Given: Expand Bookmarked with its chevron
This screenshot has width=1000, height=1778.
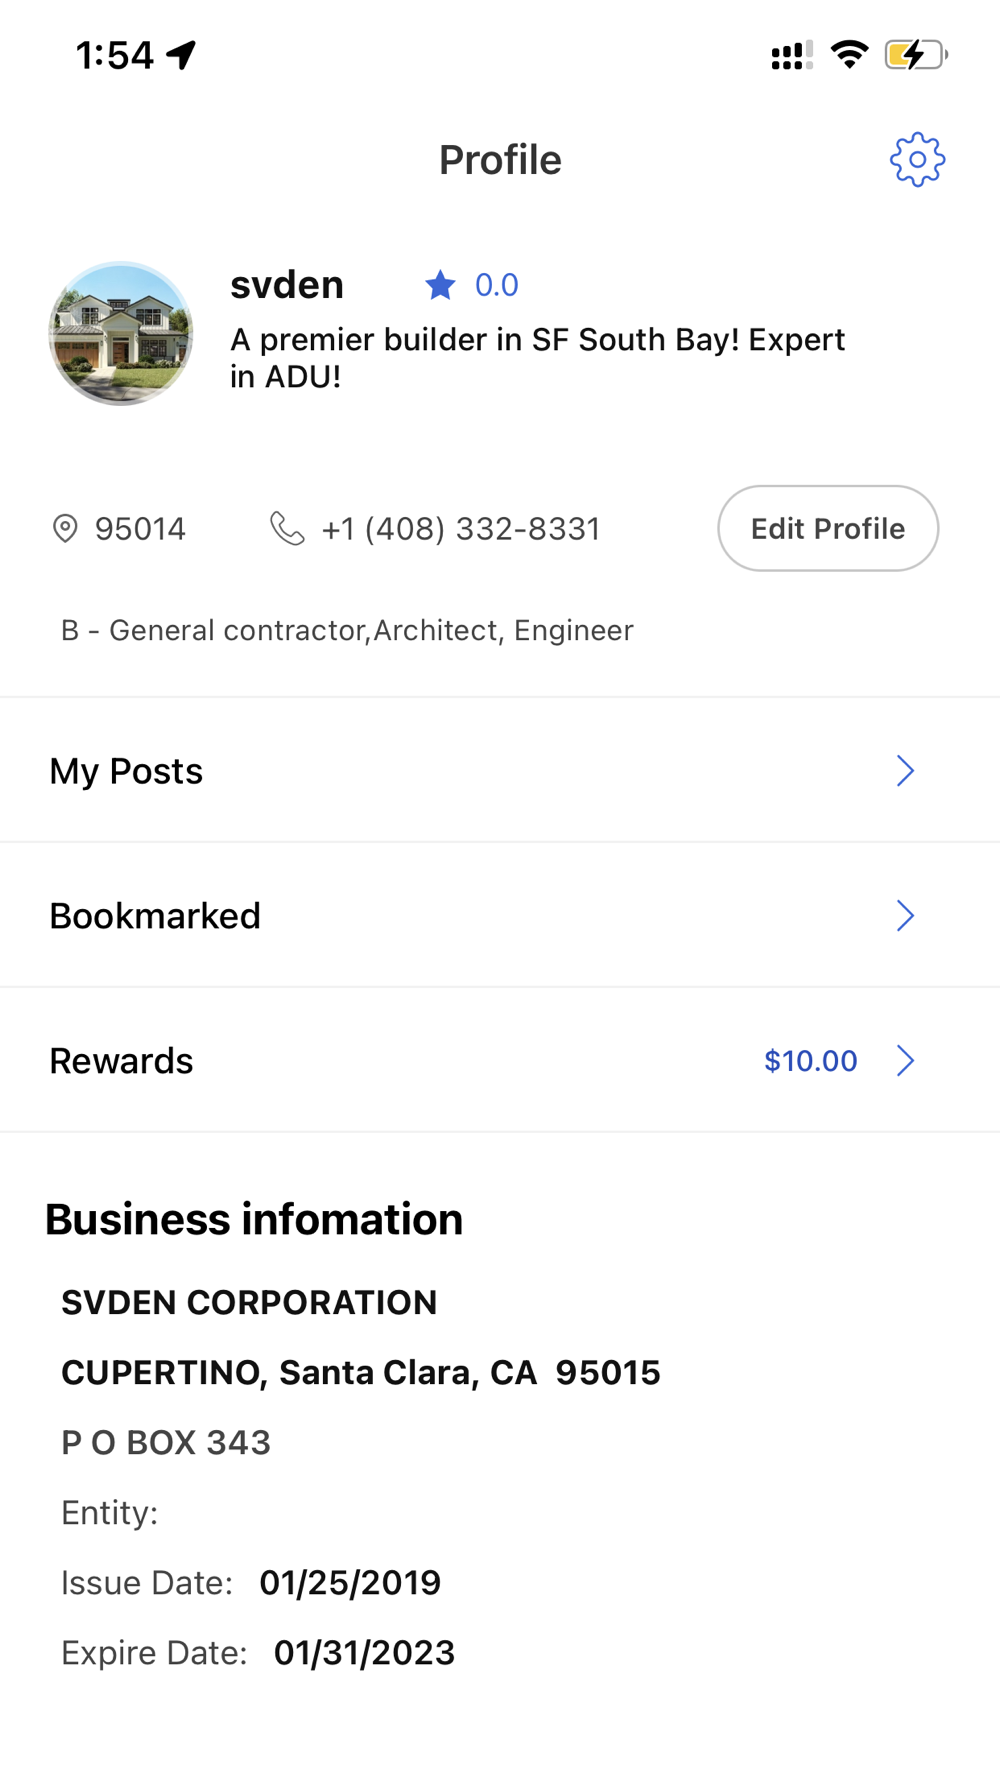Looking at the screenshot, I should (905, 916).
